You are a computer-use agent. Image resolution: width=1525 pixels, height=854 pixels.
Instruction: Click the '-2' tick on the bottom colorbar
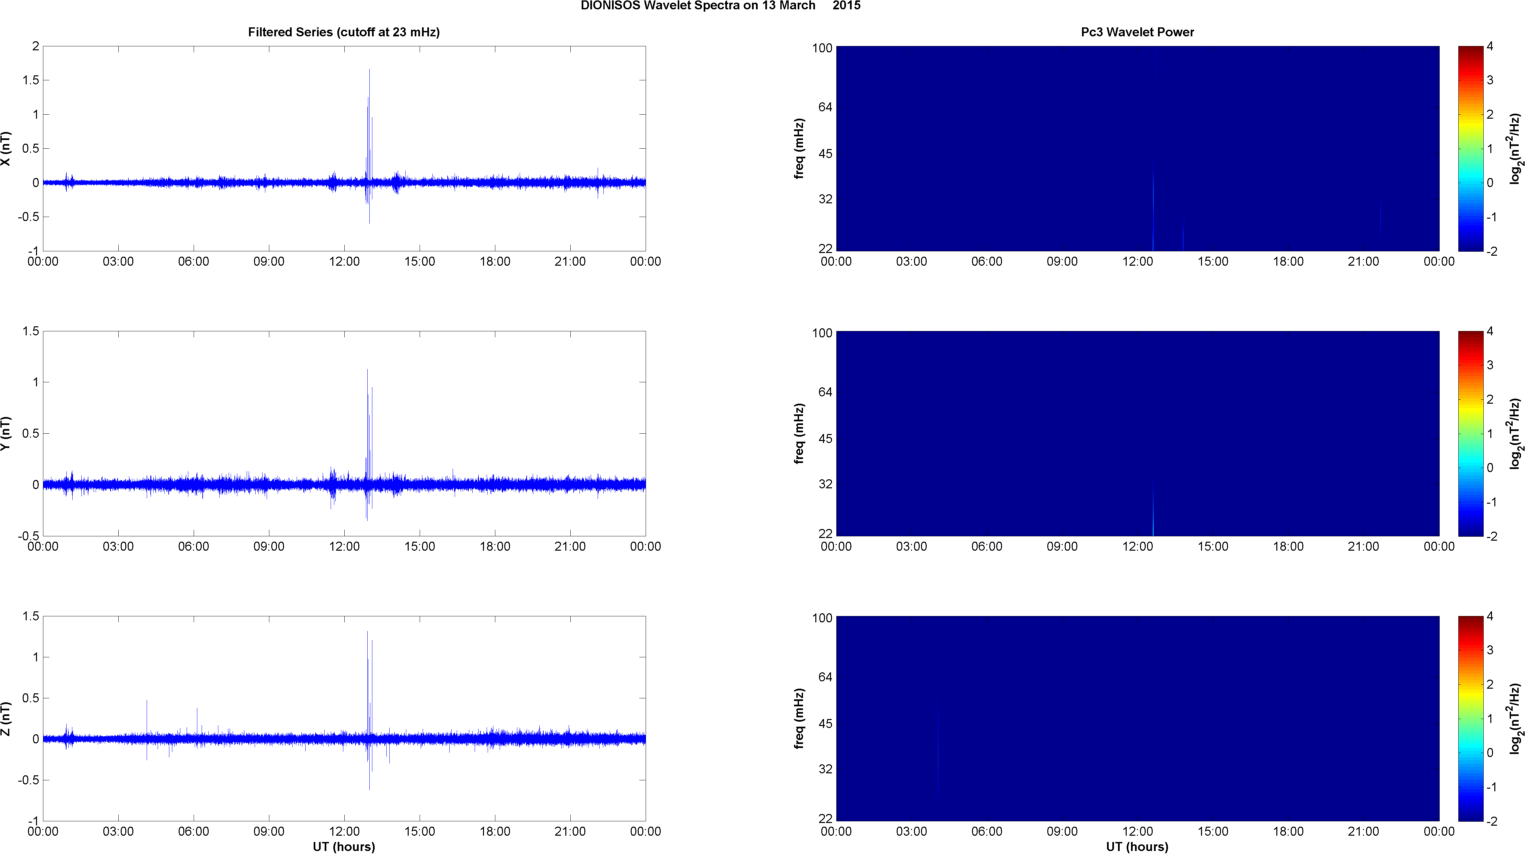pyautogui.click(x=1491, y=821)
